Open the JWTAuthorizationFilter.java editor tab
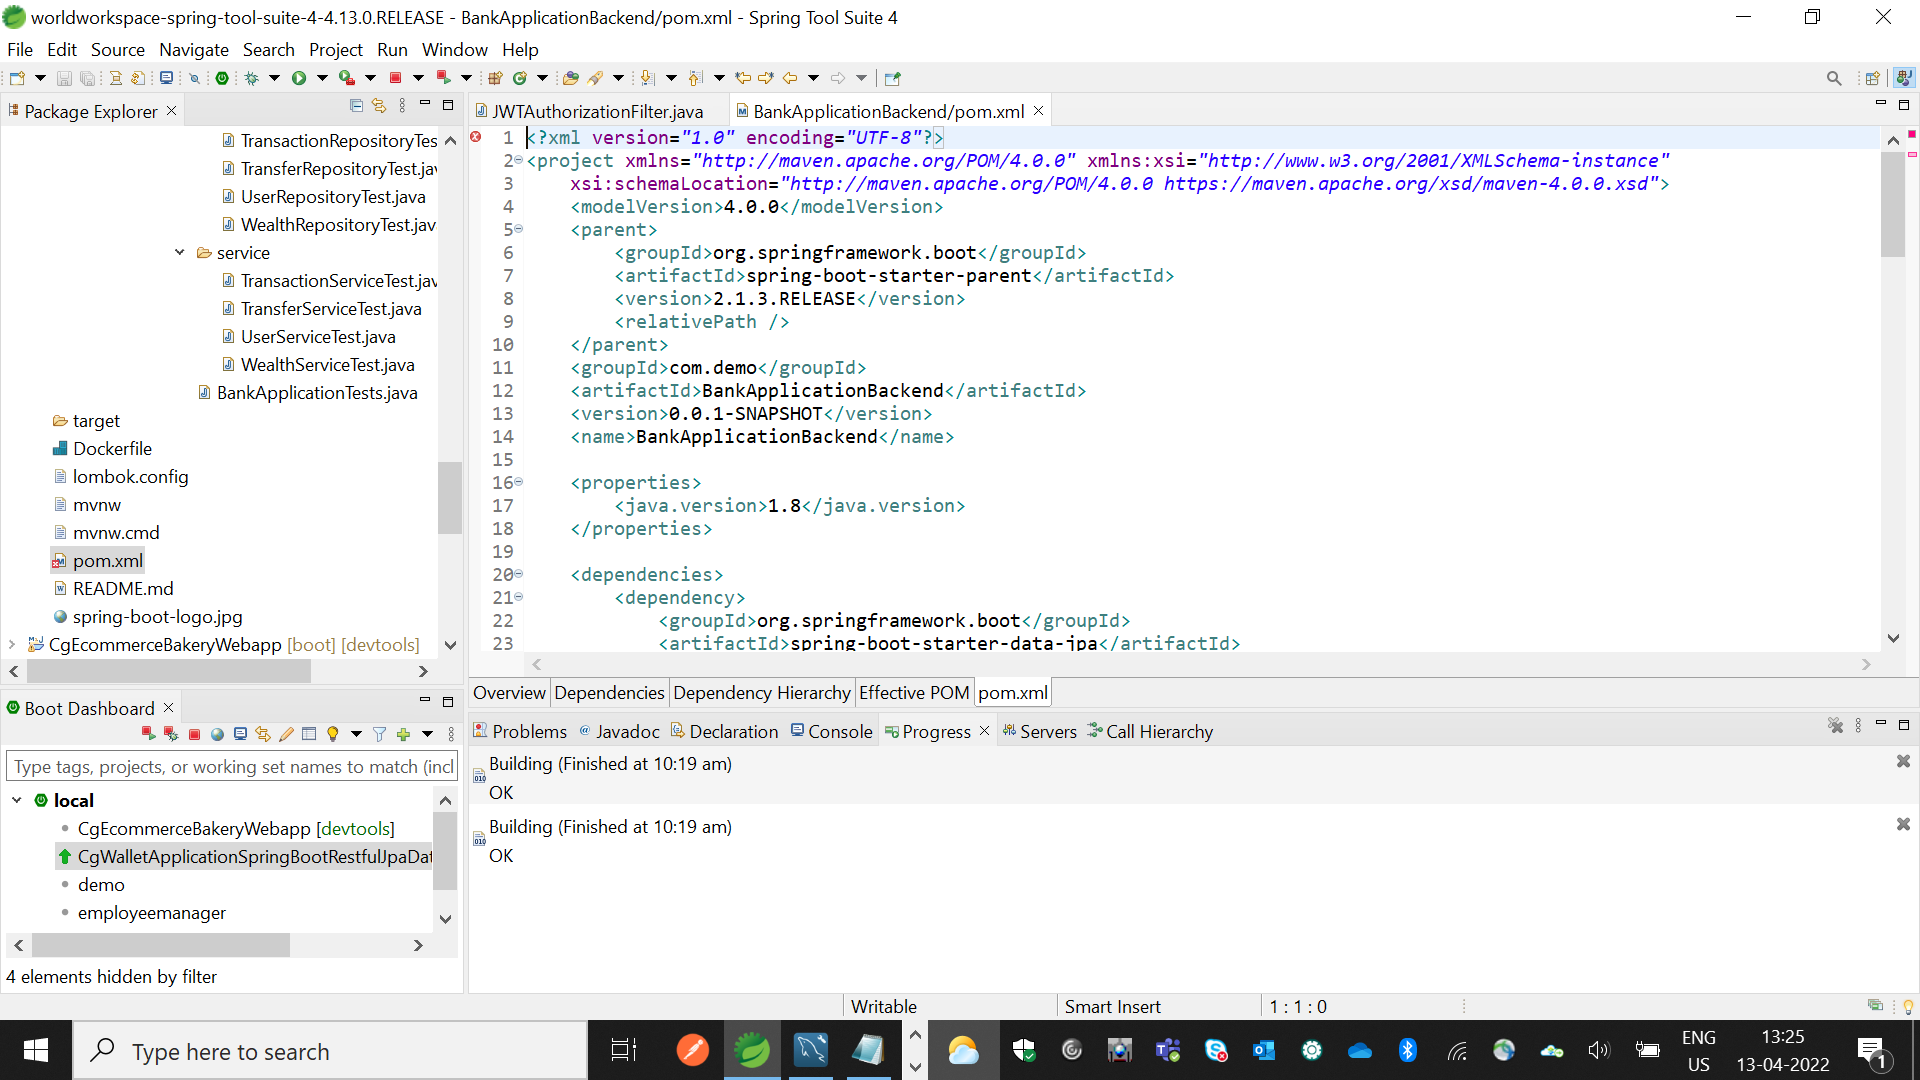The image size is (1920, 1080). click(597, 111)
